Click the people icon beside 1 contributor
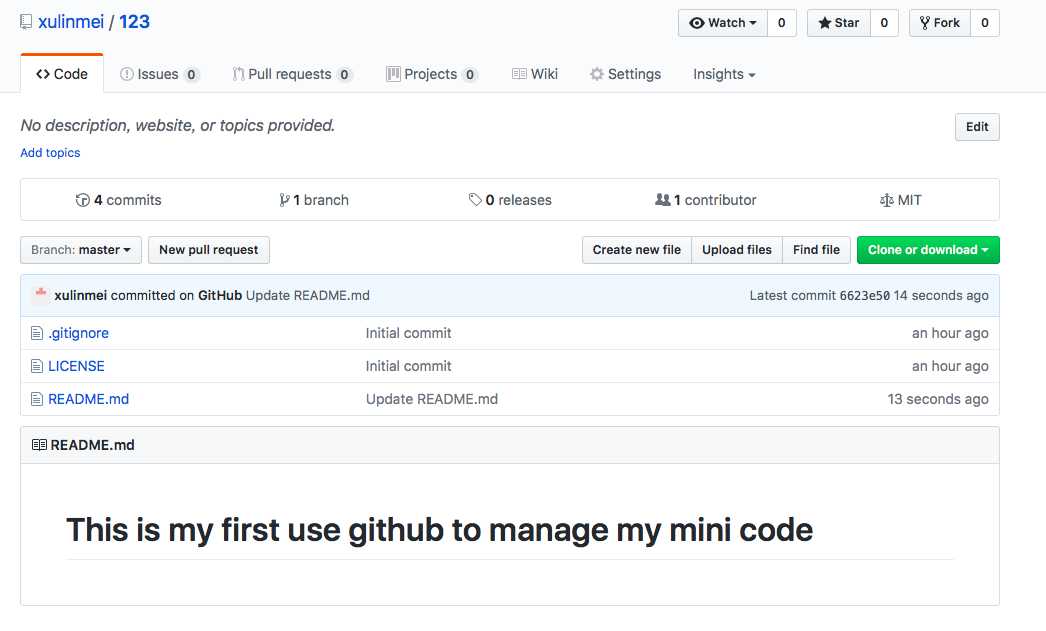The image size is (1046, 631). (x=662, y=199)
